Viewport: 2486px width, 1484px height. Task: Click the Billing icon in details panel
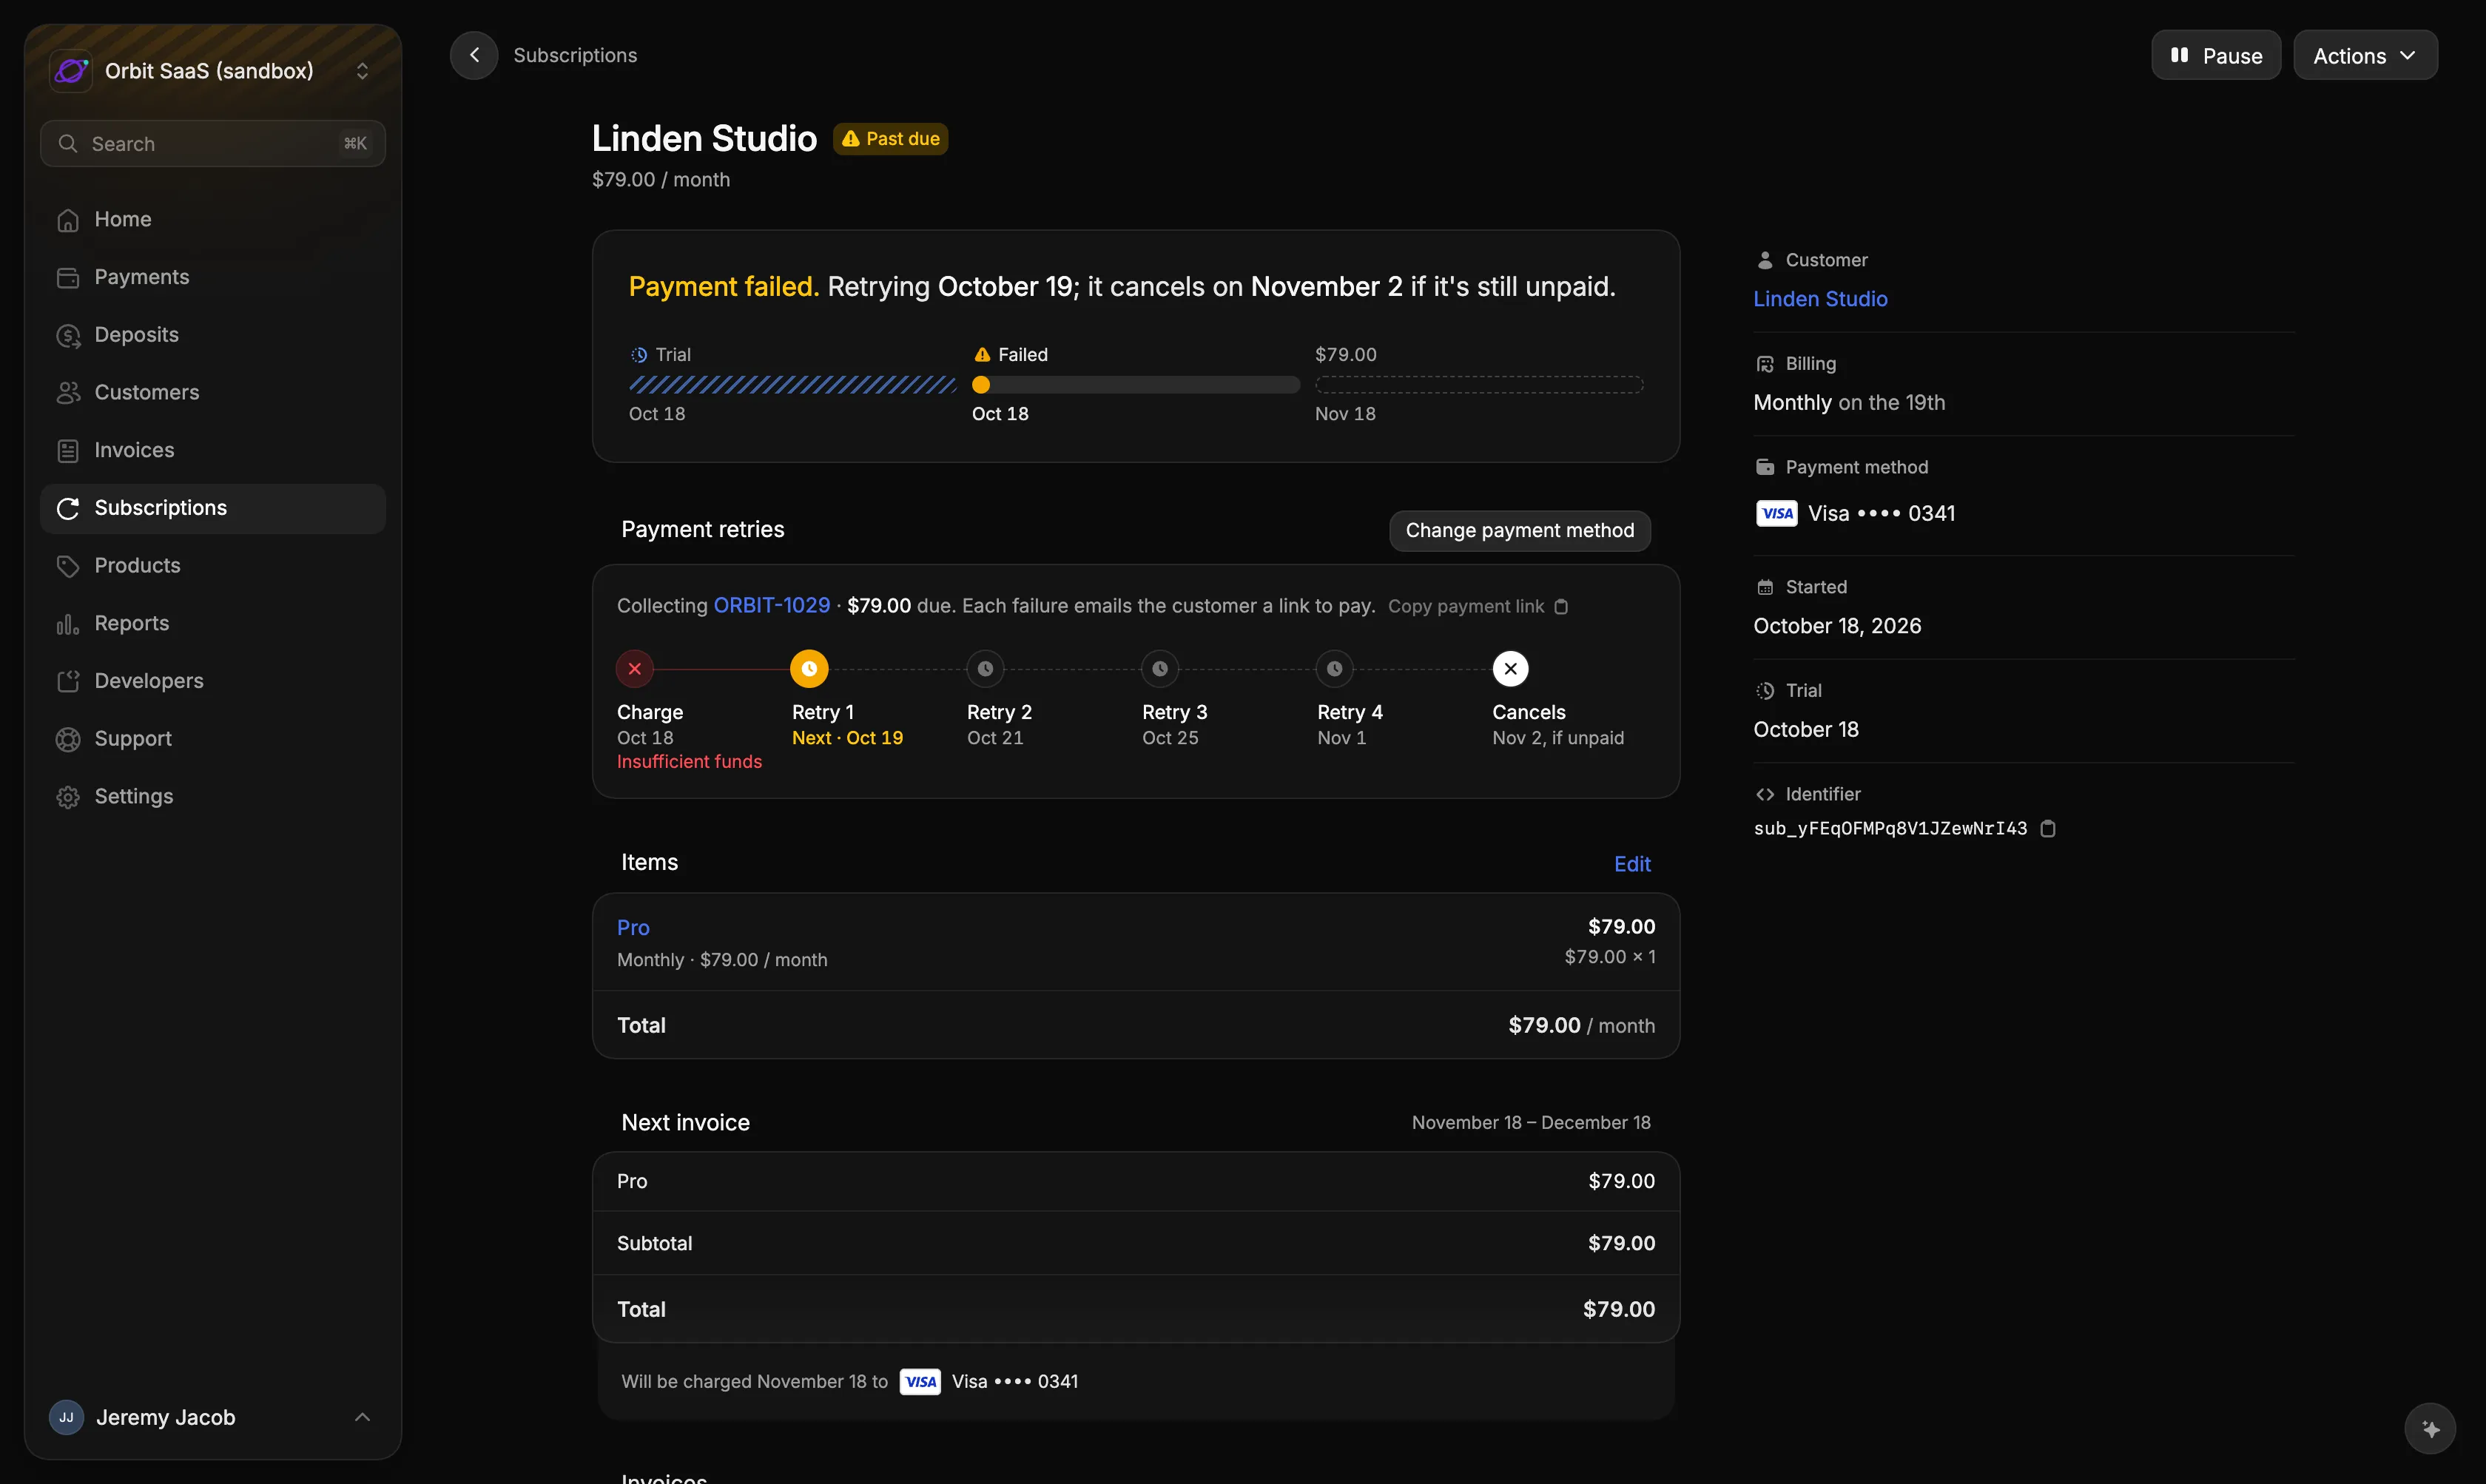[x=1765, y=364]
